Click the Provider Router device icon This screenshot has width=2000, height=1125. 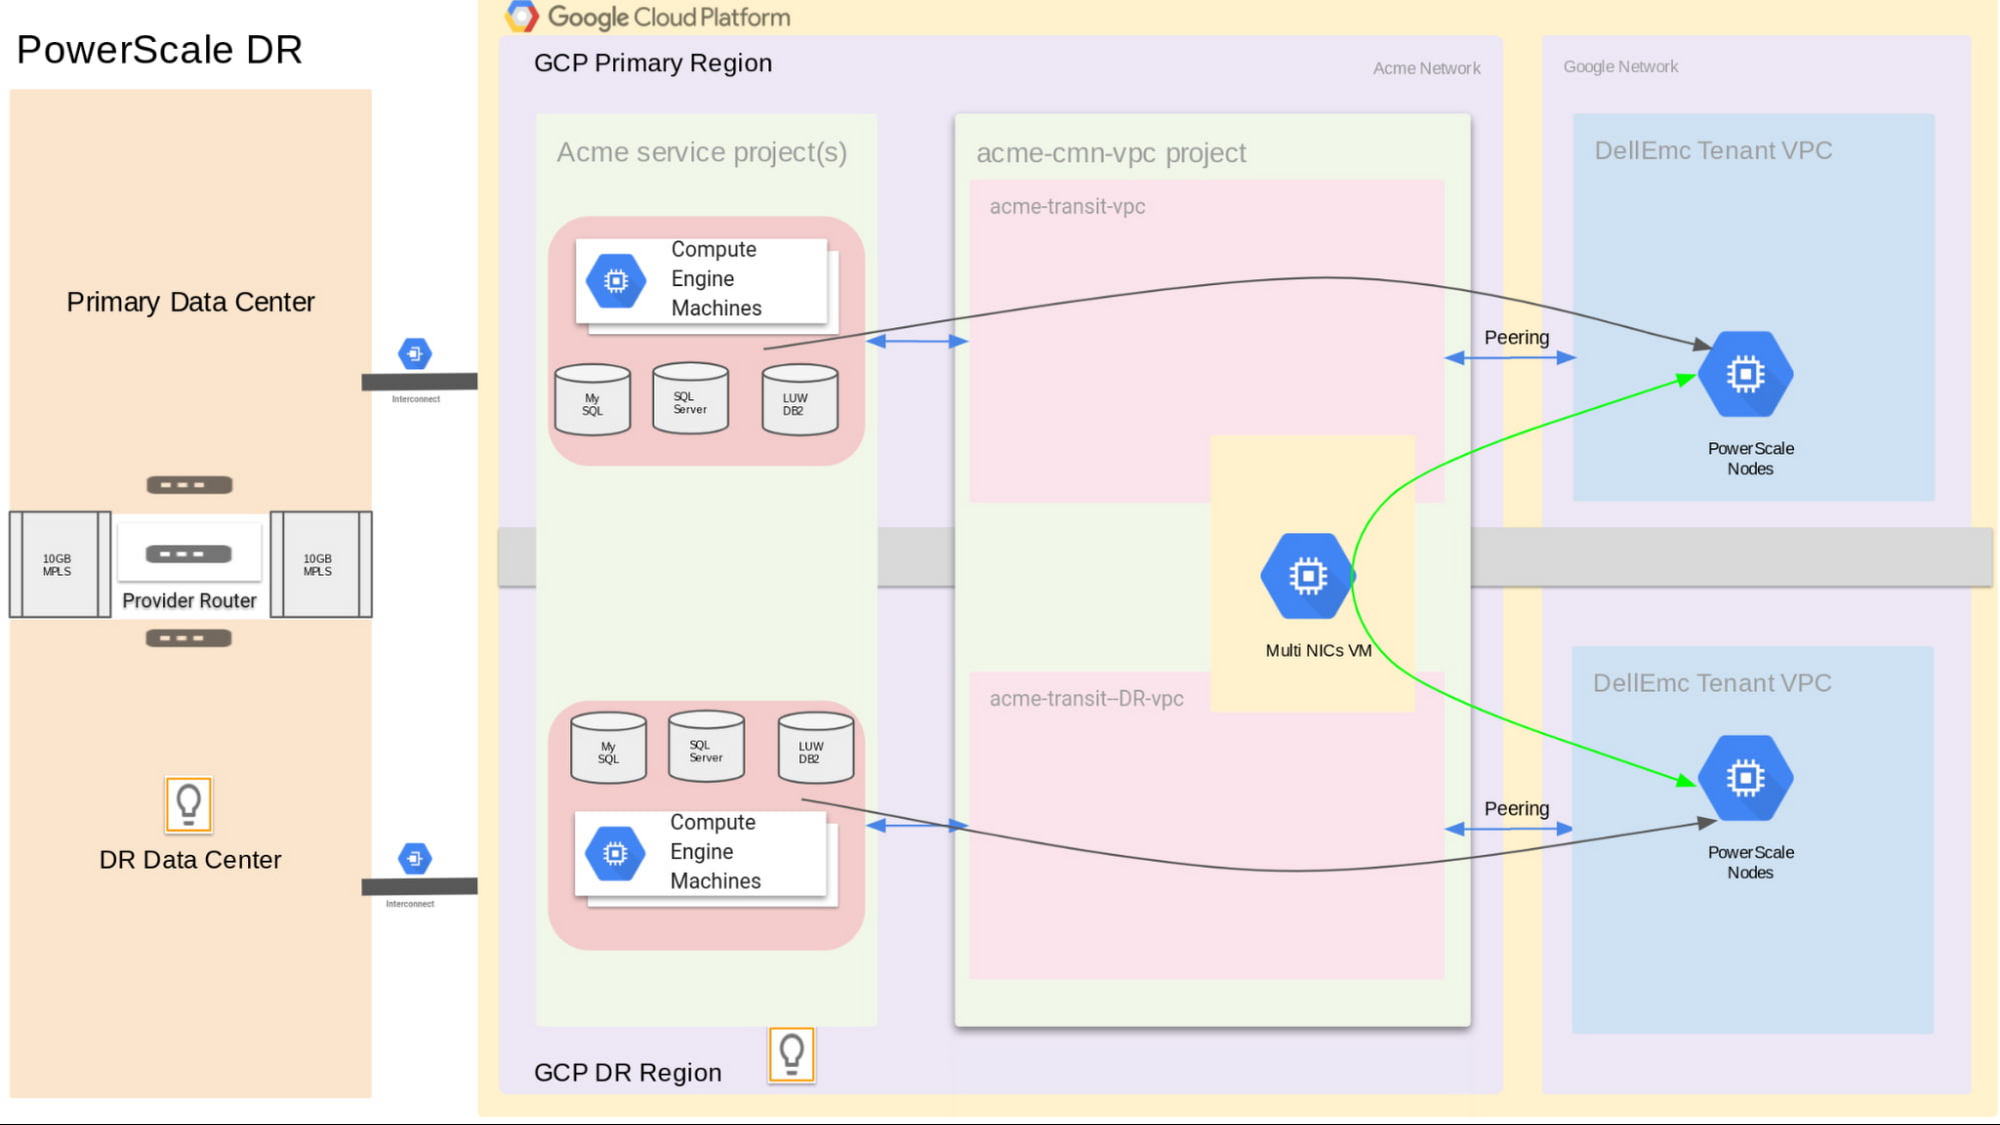coord(189,554)
